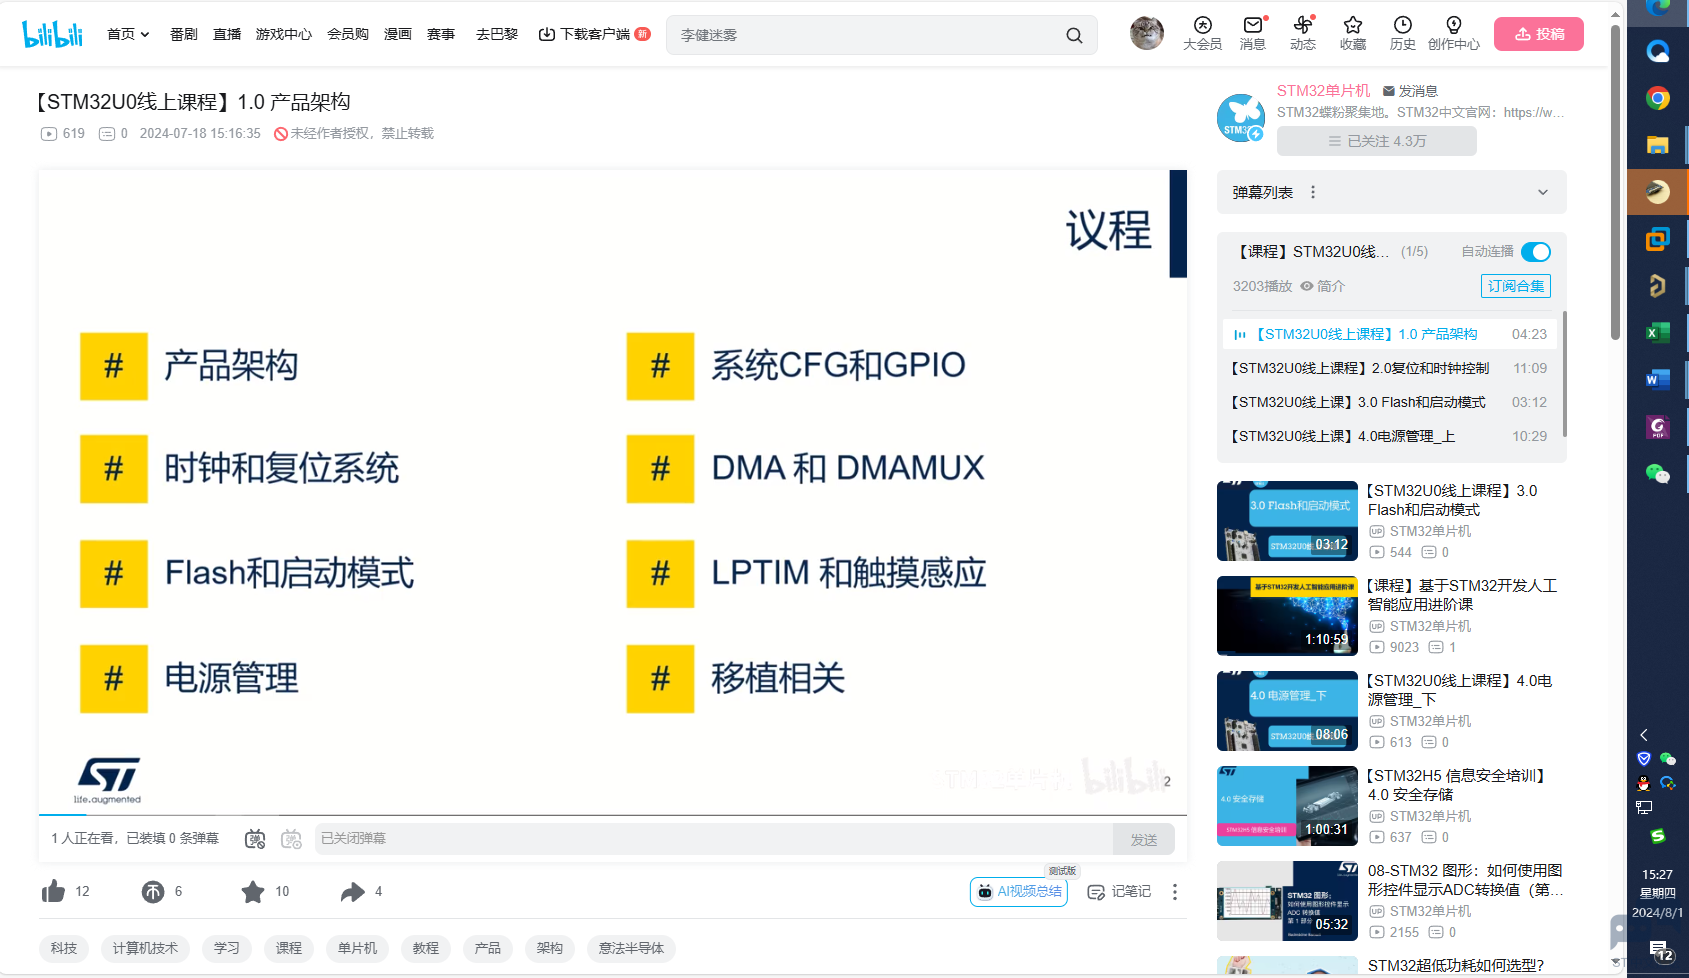Open the STM32单片机 uploader name link
Image resolution: width=1689 pixels, height=978 pixels.
[1324, 91]
